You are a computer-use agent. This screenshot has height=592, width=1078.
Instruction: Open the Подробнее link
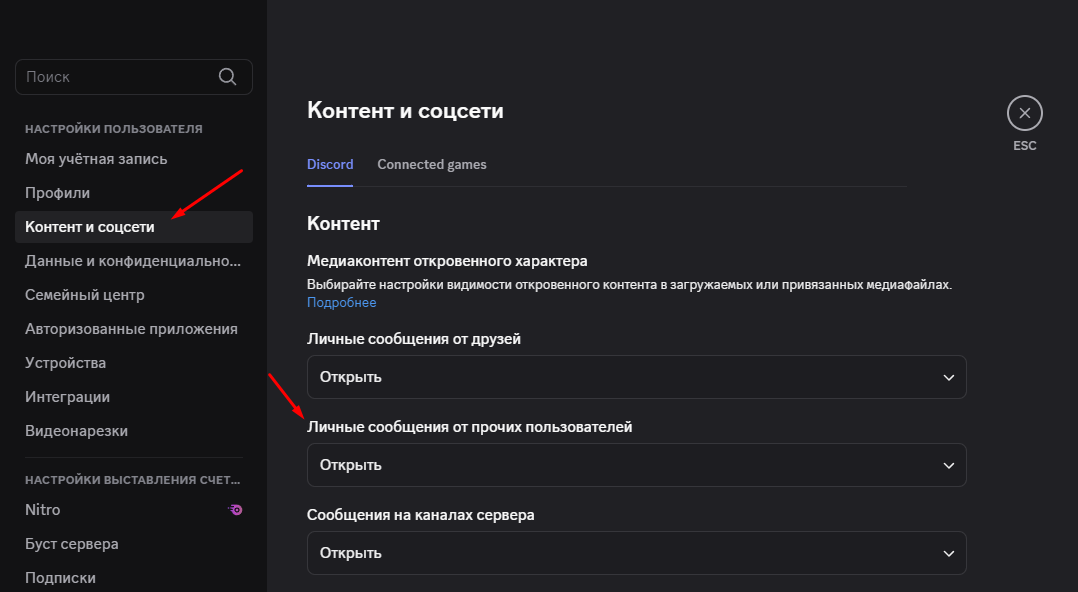click(x=342, y=303)
